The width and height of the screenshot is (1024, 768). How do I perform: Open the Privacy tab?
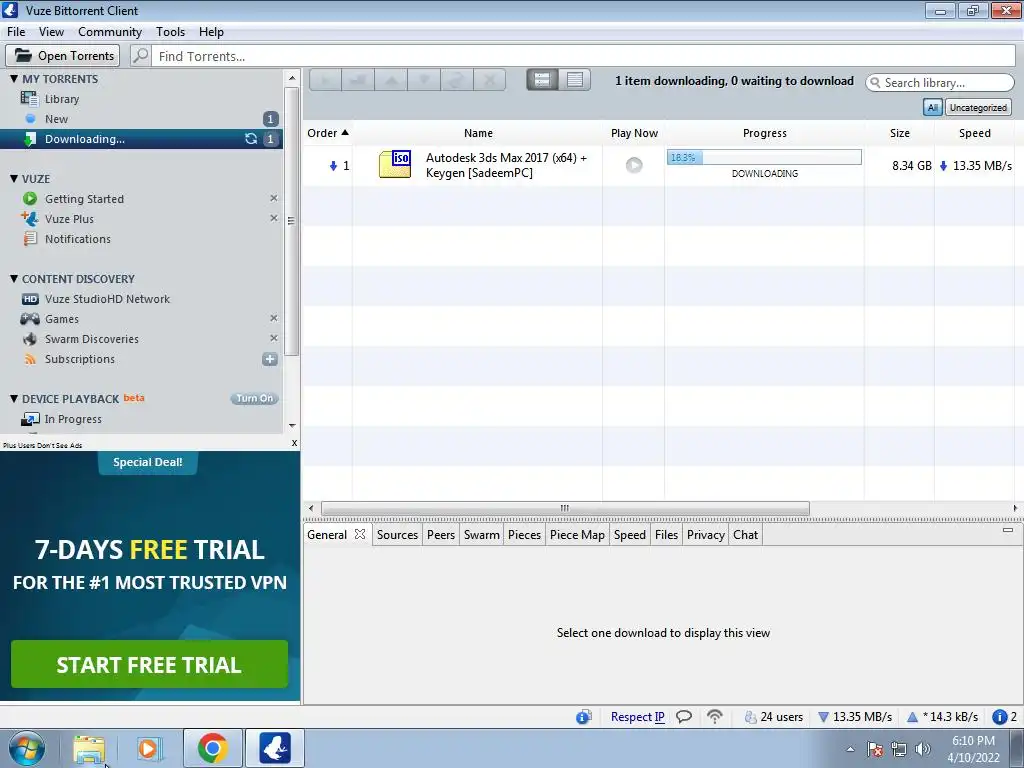(x=705, y=535)
